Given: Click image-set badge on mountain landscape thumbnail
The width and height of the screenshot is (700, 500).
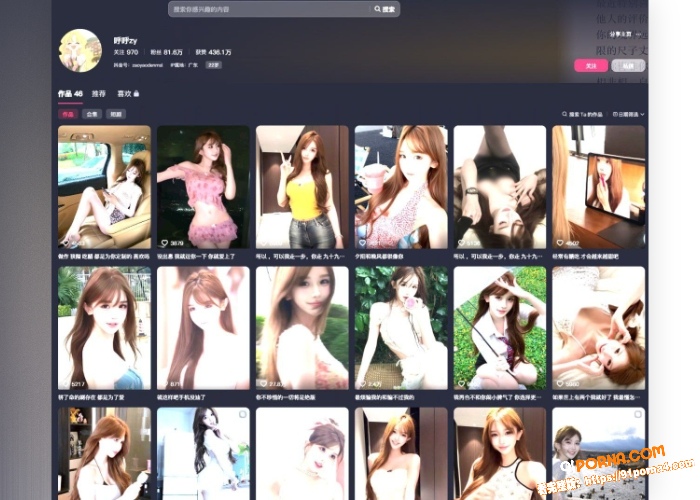Looking at the screenshot, I should click(x=638, y=414).
